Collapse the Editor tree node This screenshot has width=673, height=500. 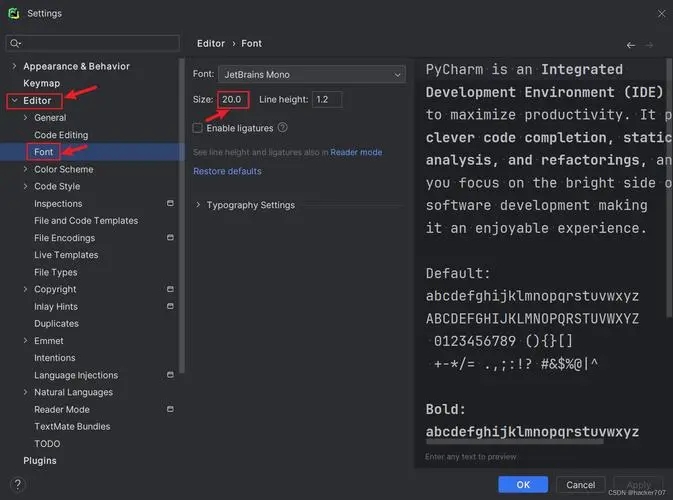(14, 100)
